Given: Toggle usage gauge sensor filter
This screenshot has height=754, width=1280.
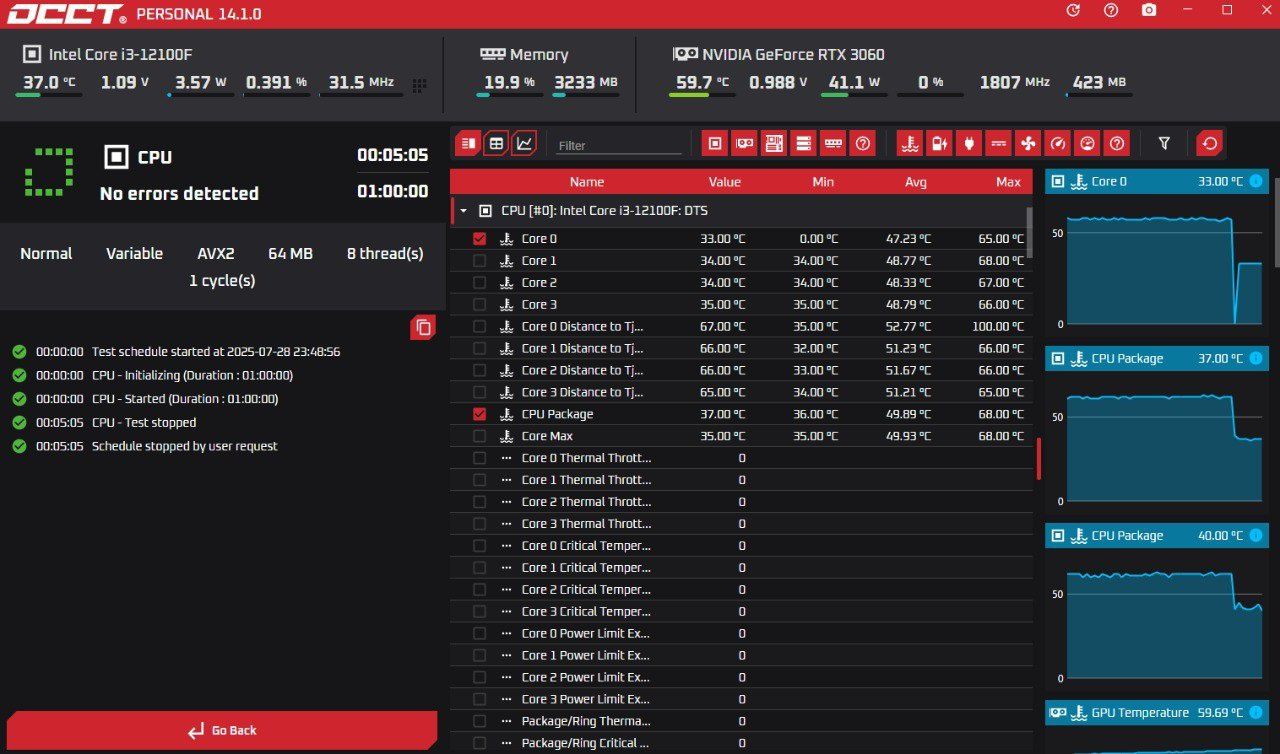Looking at the screenshot, I should pyautogui.click(x=1087, y=144).
